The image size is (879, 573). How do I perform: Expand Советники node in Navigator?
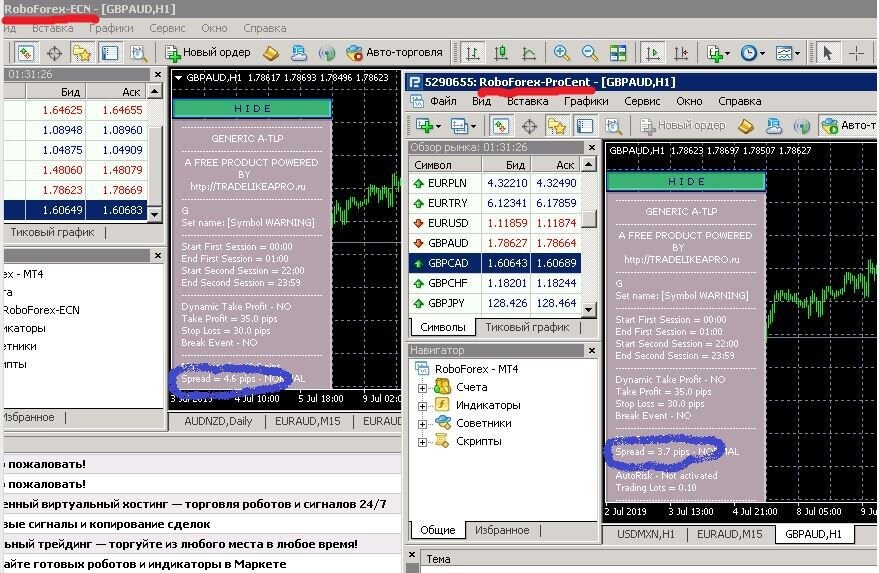tap(422, 424)
